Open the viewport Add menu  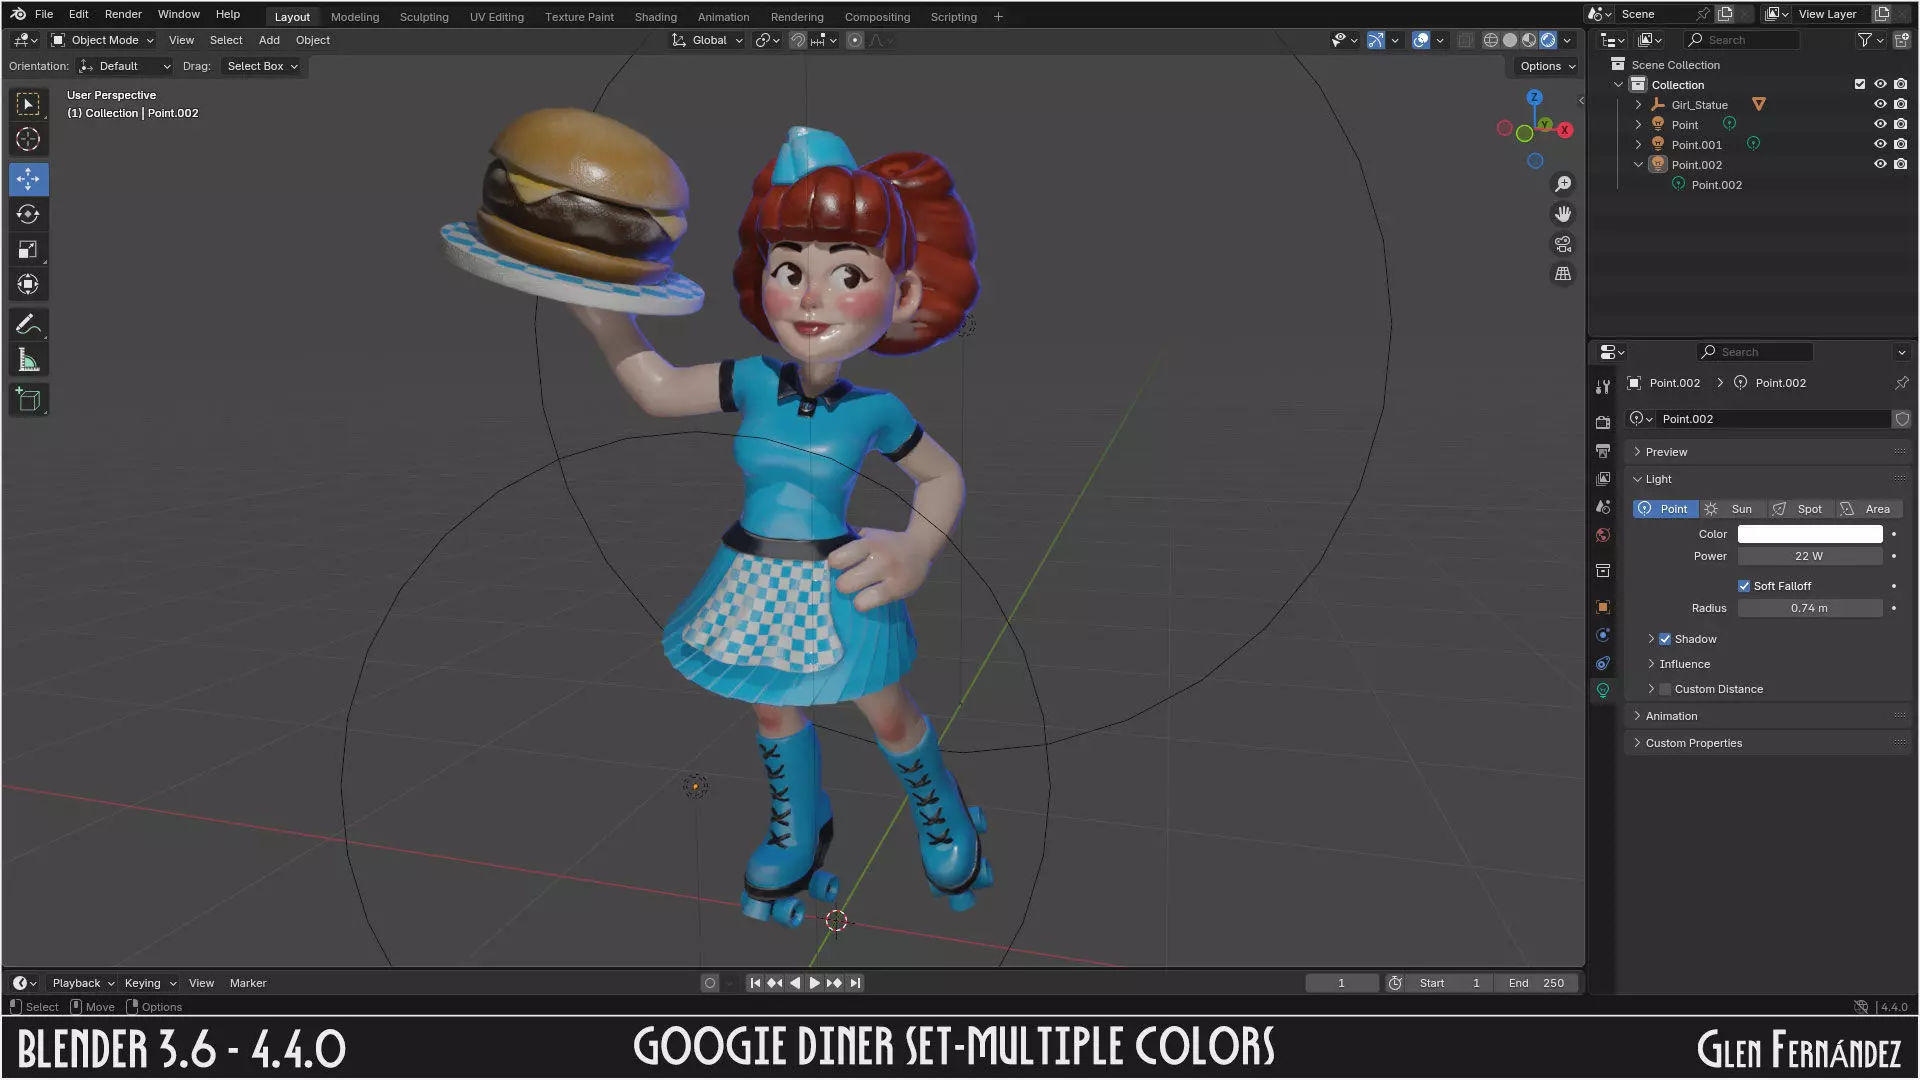point(269,40)
